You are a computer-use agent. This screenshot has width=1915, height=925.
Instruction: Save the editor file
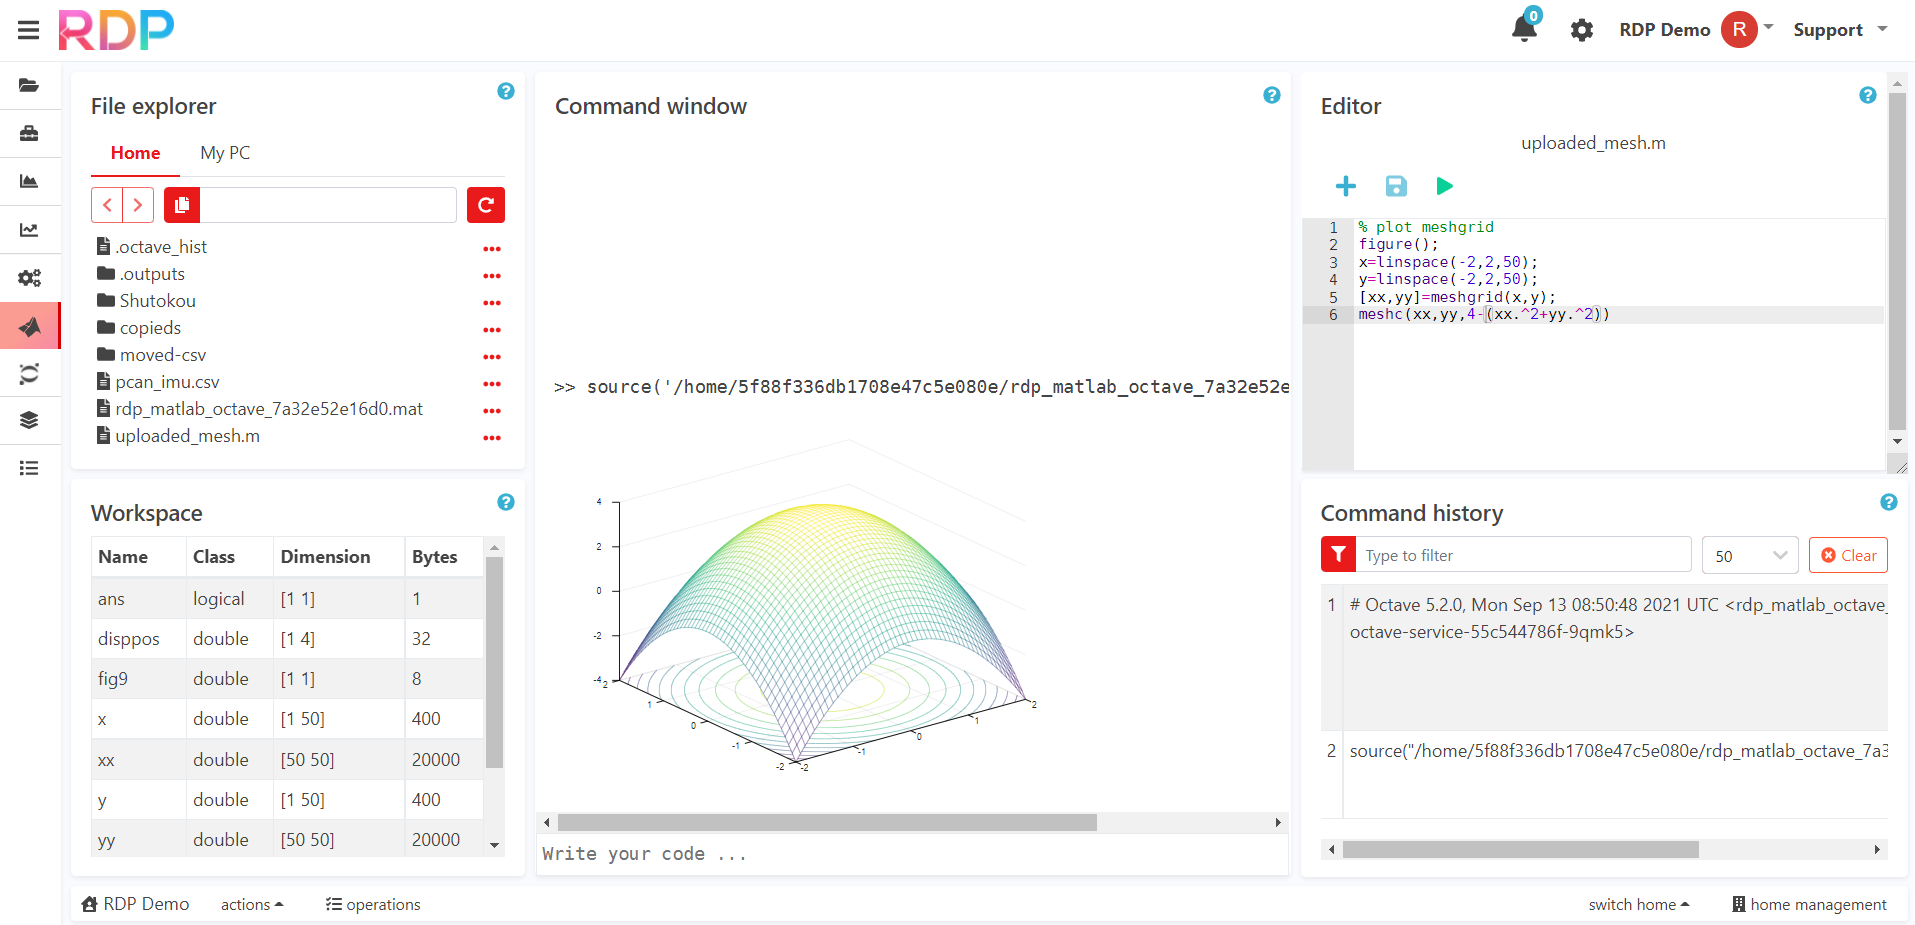click(x=1396, y=186)
